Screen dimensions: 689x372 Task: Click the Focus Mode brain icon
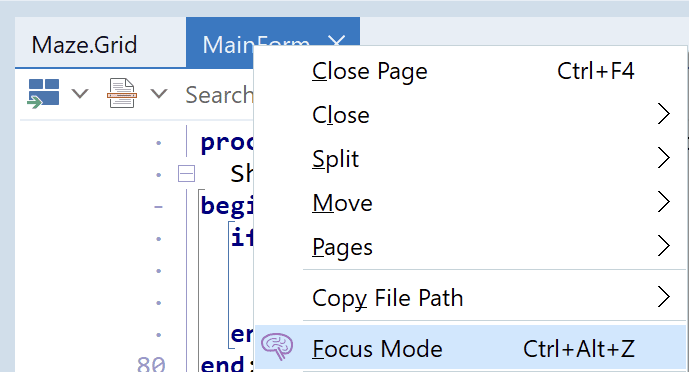(x=277, y=347)
